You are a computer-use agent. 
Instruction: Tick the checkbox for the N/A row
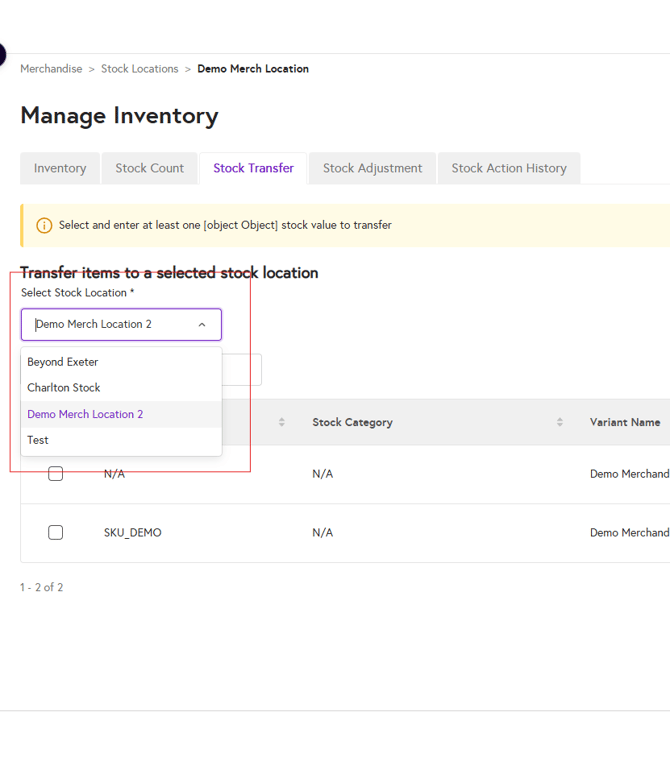point(56,474)
